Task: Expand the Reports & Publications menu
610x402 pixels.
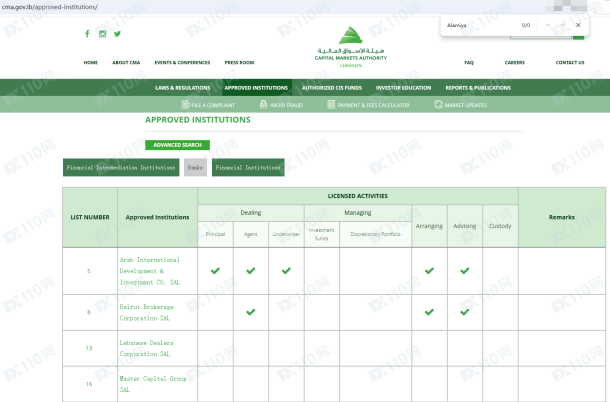Action: [478, 88]
